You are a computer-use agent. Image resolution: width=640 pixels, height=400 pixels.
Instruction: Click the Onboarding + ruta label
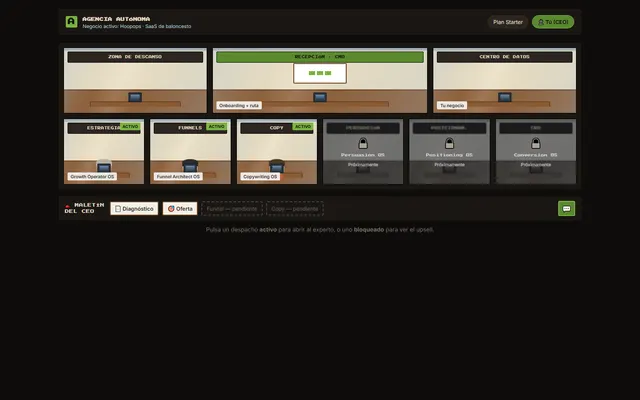[x=239, y=105]
